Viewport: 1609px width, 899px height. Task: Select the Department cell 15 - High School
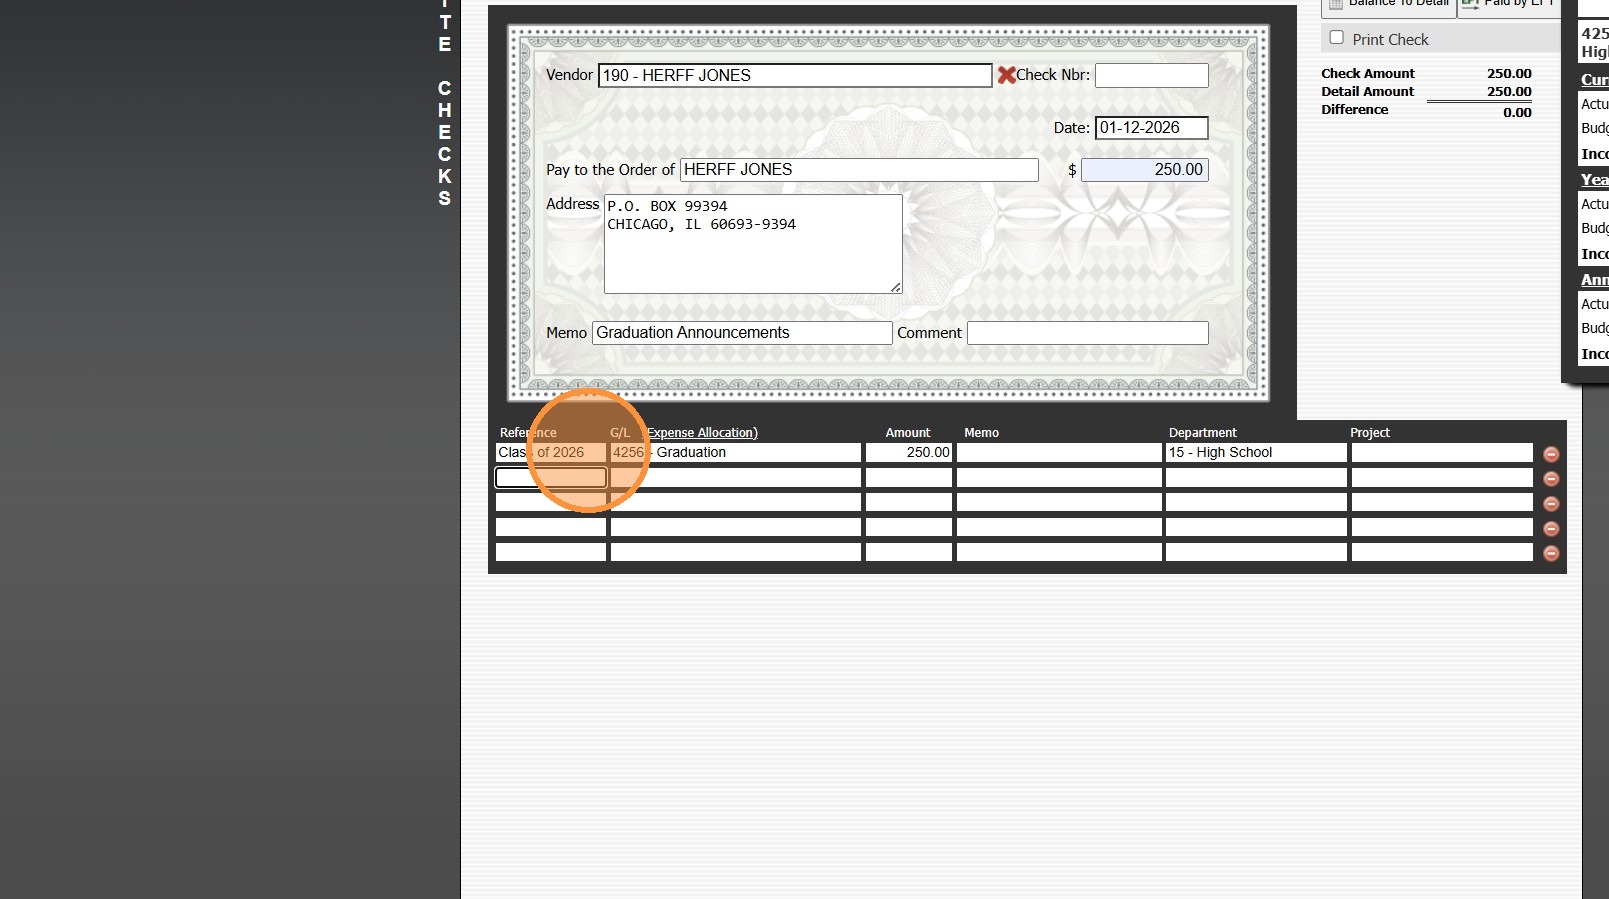point(1256,453)
